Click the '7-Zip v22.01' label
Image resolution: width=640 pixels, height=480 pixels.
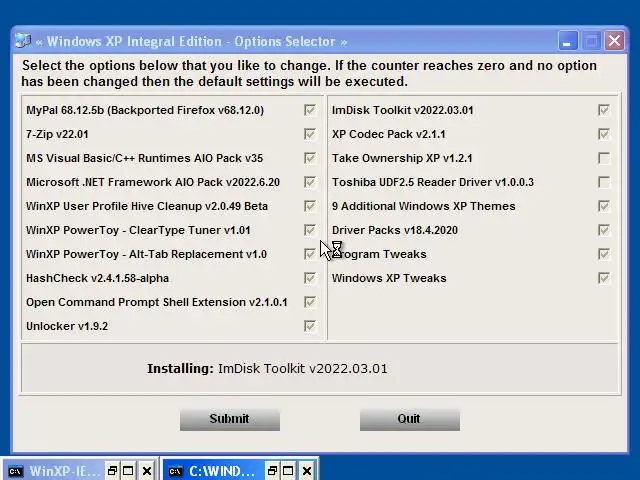coord(57,134)
